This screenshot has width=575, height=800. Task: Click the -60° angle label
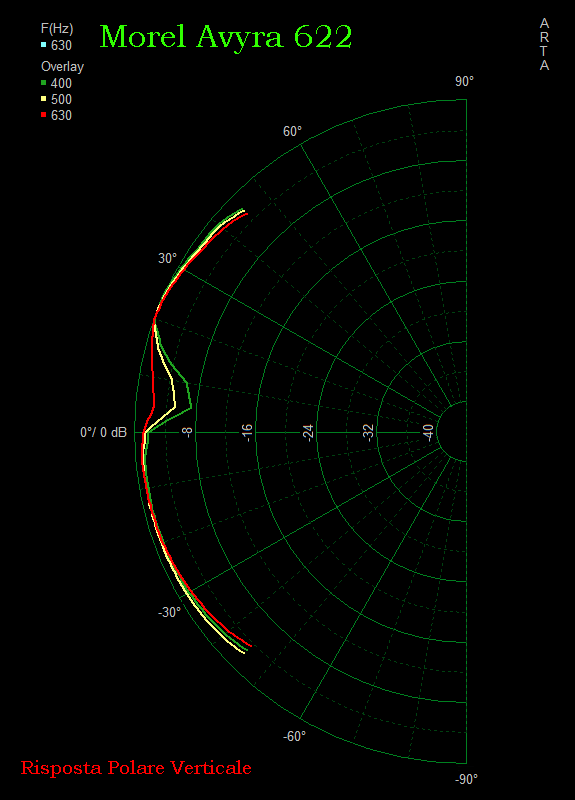click(294, 736)
